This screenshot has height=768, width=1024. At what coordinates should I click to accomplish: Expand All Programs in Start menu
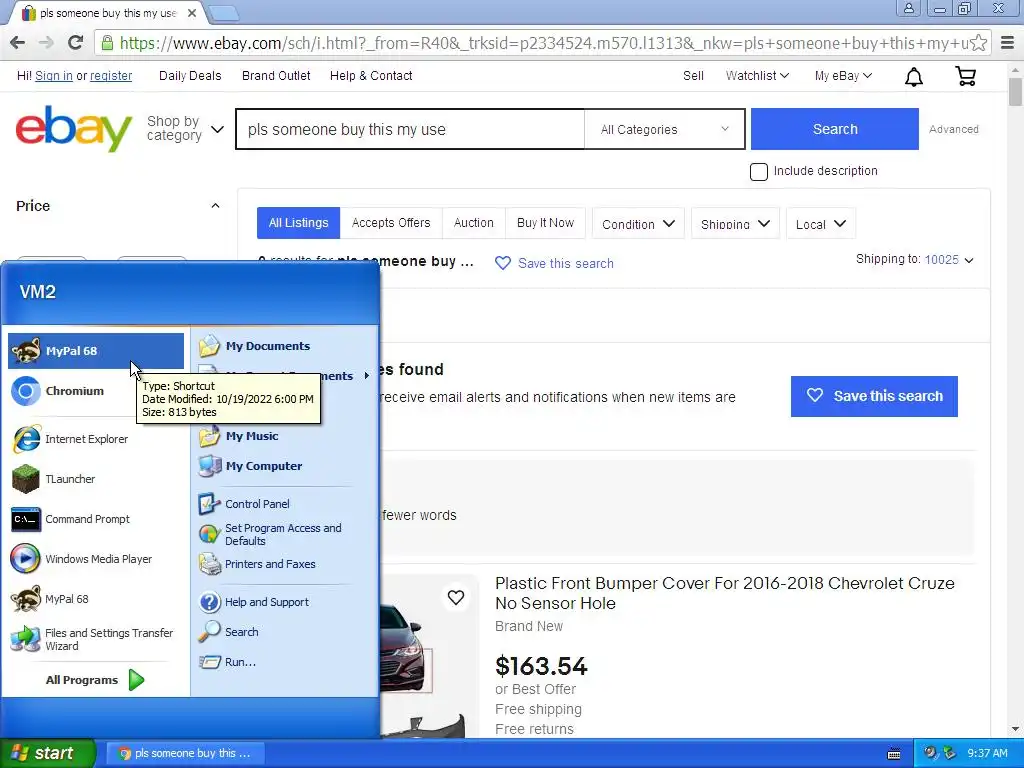click(x=95, y=680)
